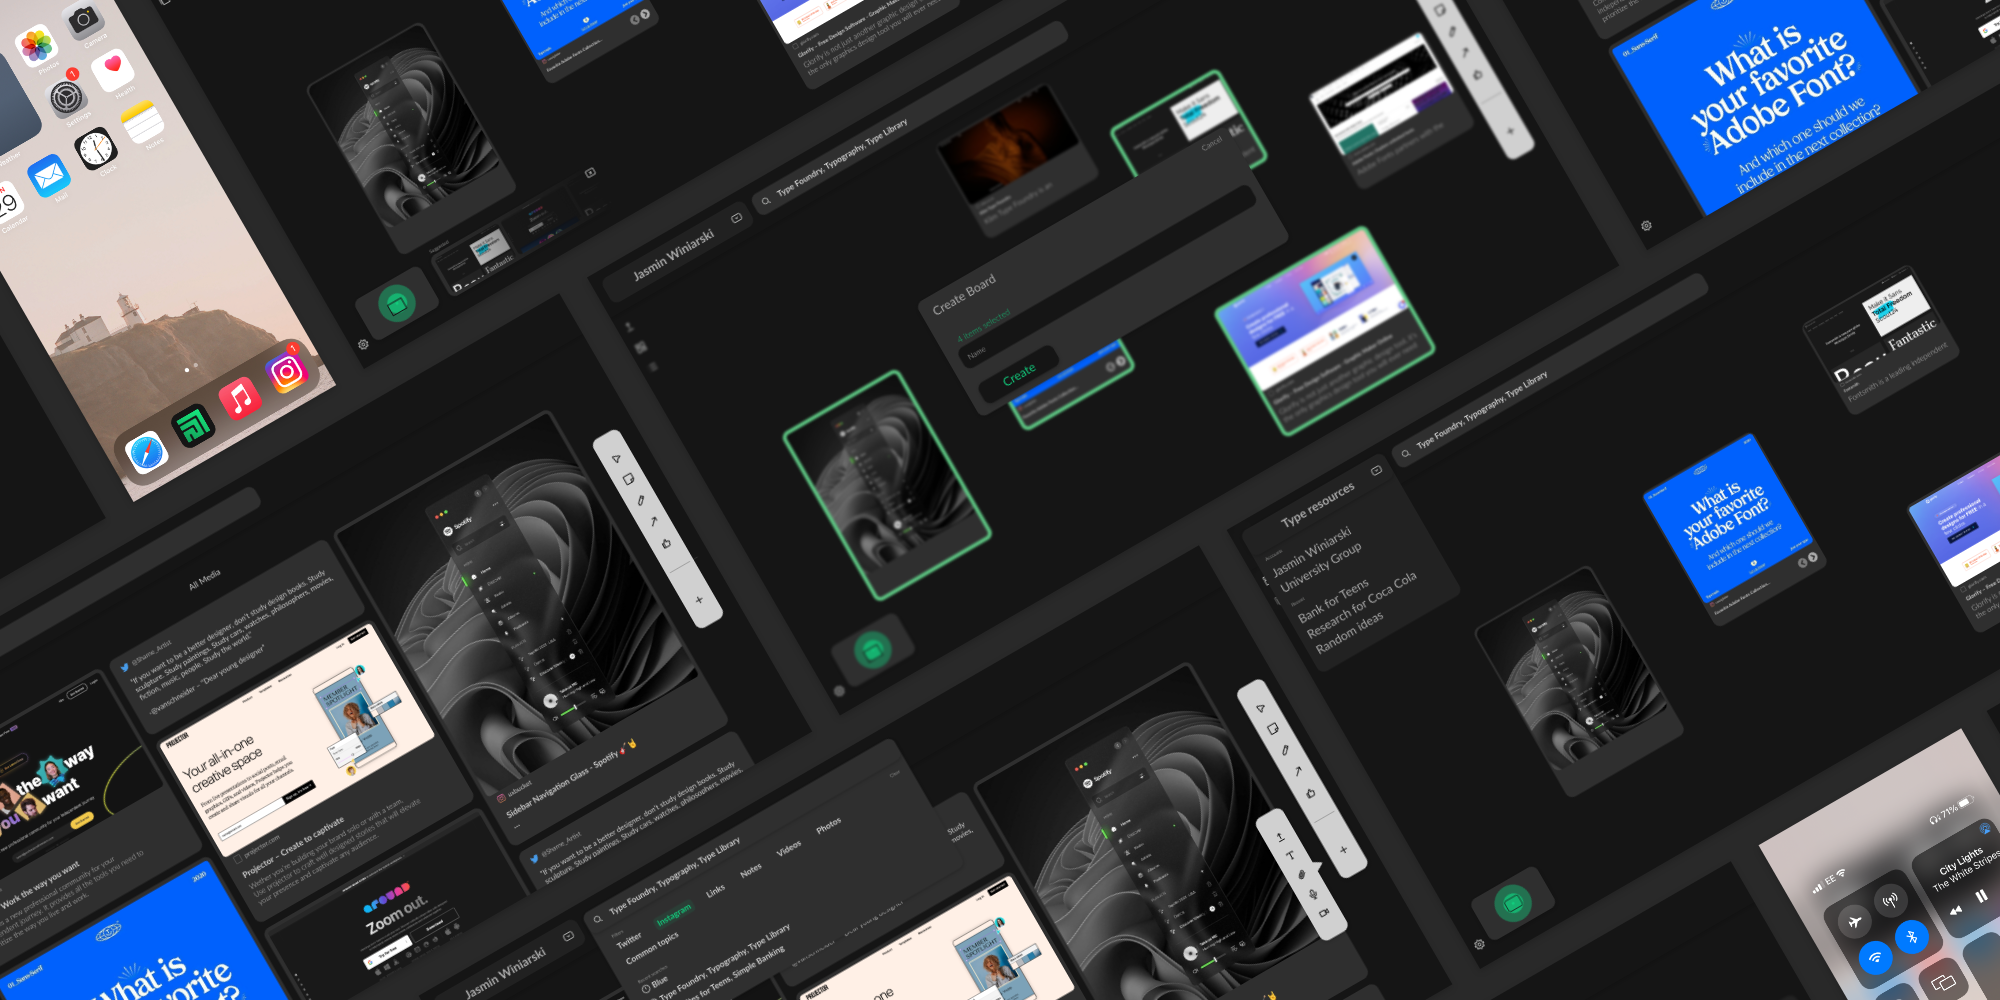The width and height of the screenshot is (2000, 1000).
Task: Launch the green app in the iPad dock
Action: coord(193,426)
